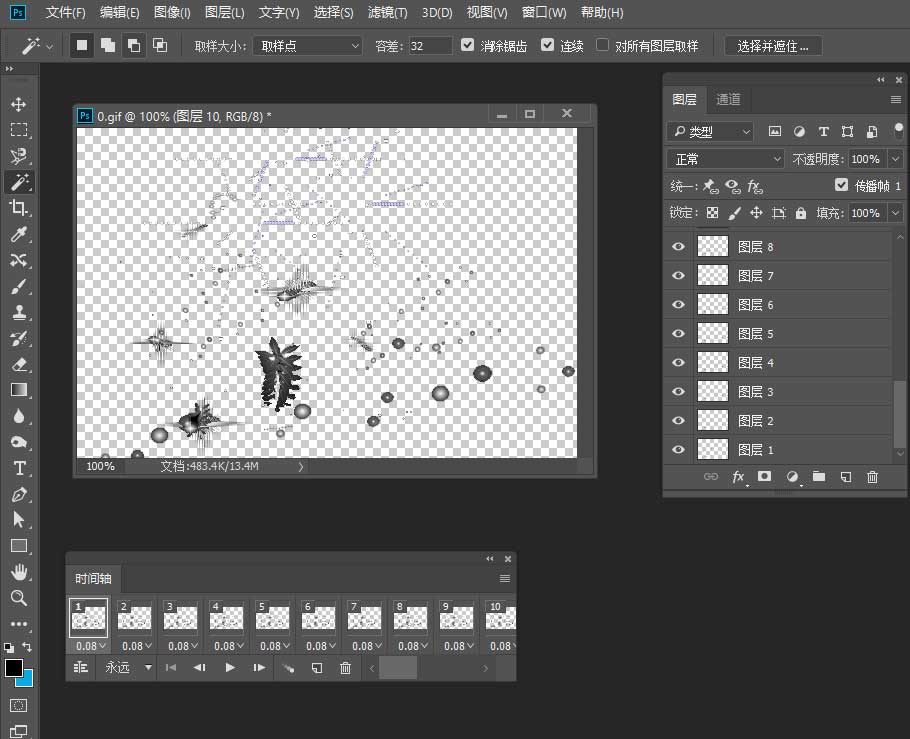Delete the selected layer via trash icon

pyautogui.click(x=872, y=477)
